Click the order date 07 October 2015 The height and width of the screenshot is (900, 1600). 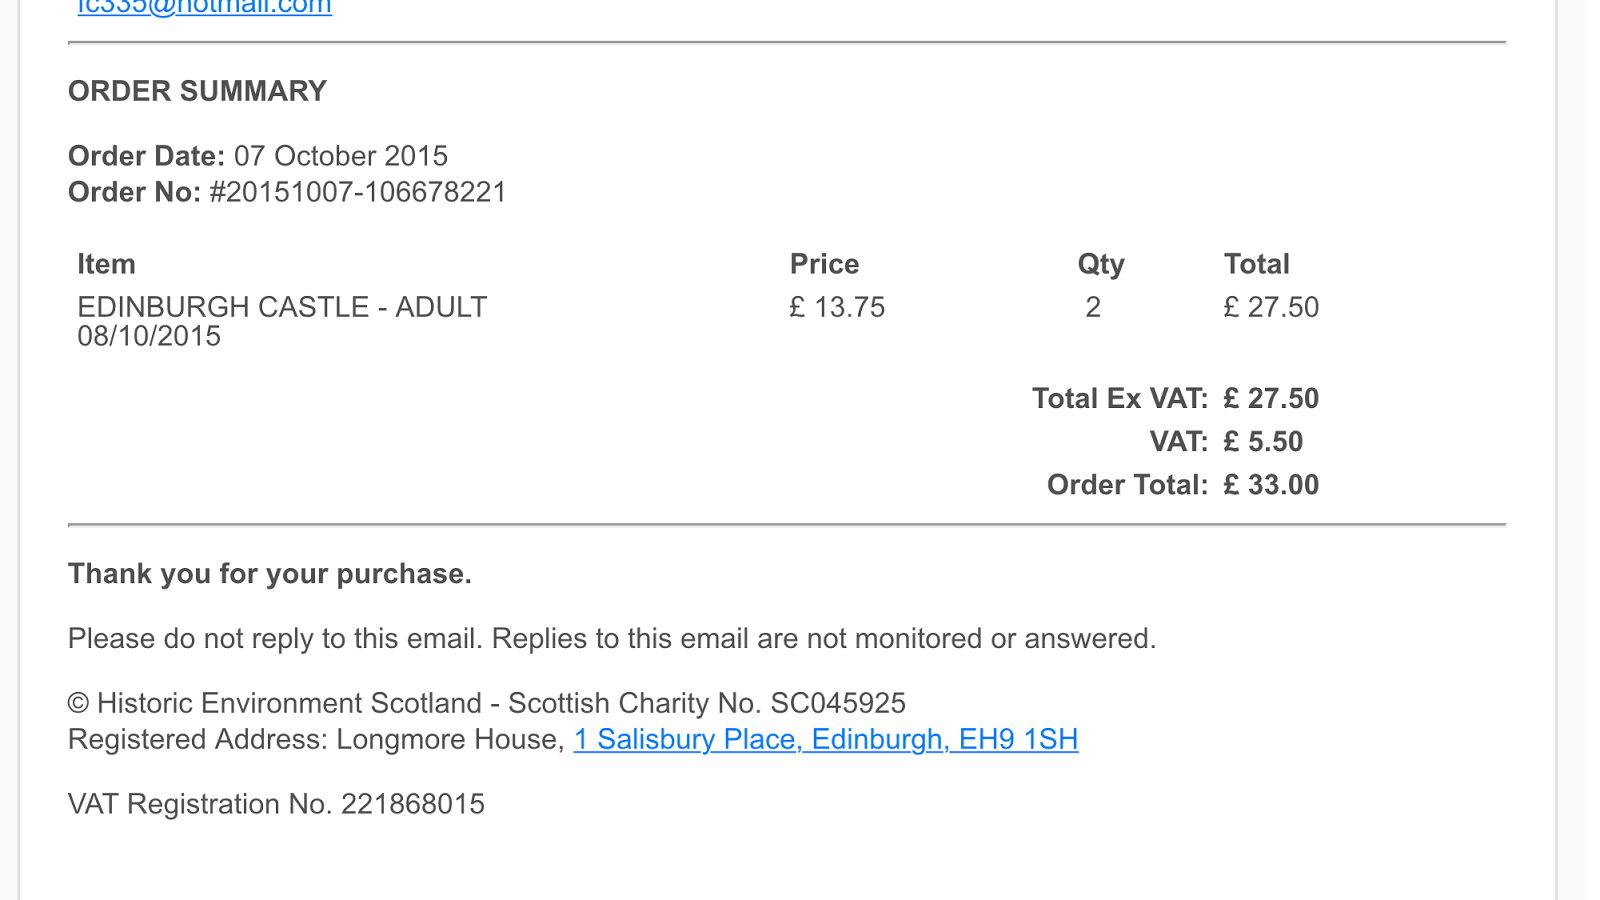click(x=340, y=156)
